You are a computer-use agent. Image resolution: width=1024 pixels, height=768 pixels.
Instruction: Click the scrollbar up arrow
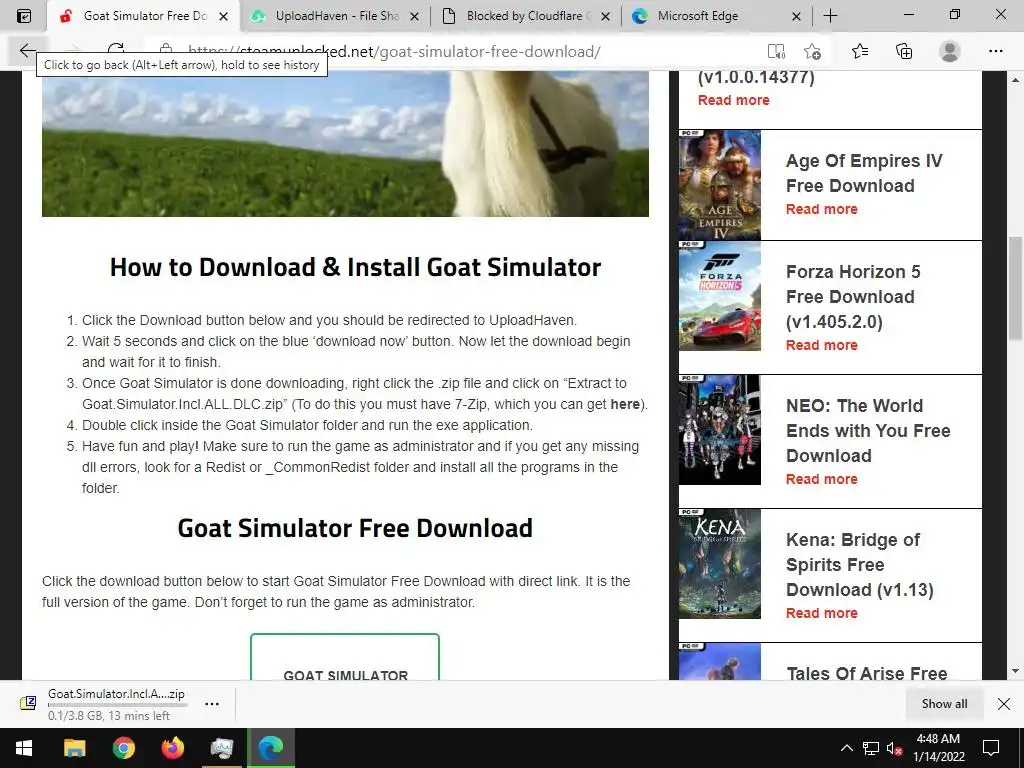click(1015, 80)
